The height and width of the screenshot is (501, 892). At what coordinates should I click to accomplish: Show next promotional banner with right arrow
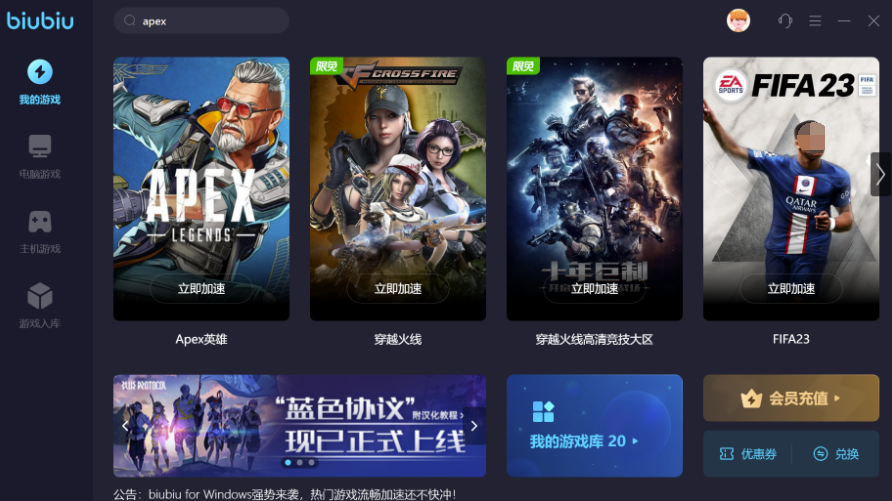(x=474, y=425)
